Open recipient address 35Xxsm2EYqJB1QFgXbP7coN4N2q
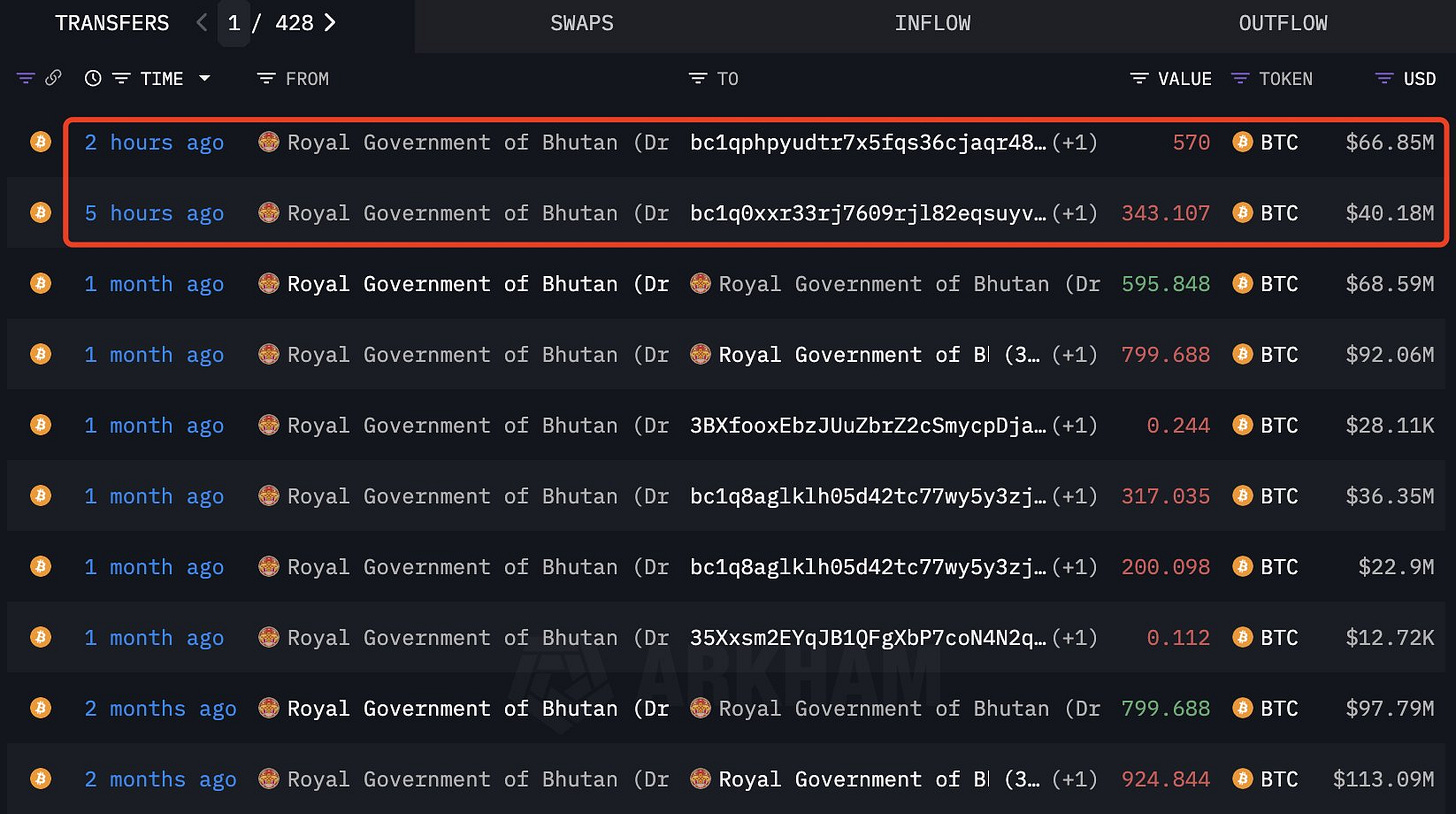This screenshot has height=814, width=1456. [x=869, y=637]
